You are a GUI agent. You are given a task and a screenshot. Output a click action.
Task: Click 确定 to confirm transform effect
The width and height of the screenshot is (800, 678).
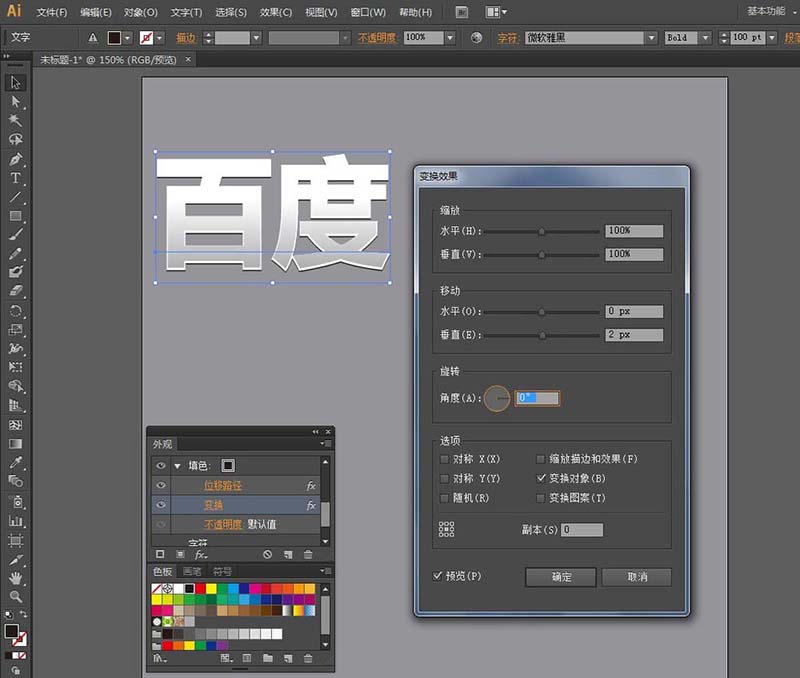[x=561, y=577]
